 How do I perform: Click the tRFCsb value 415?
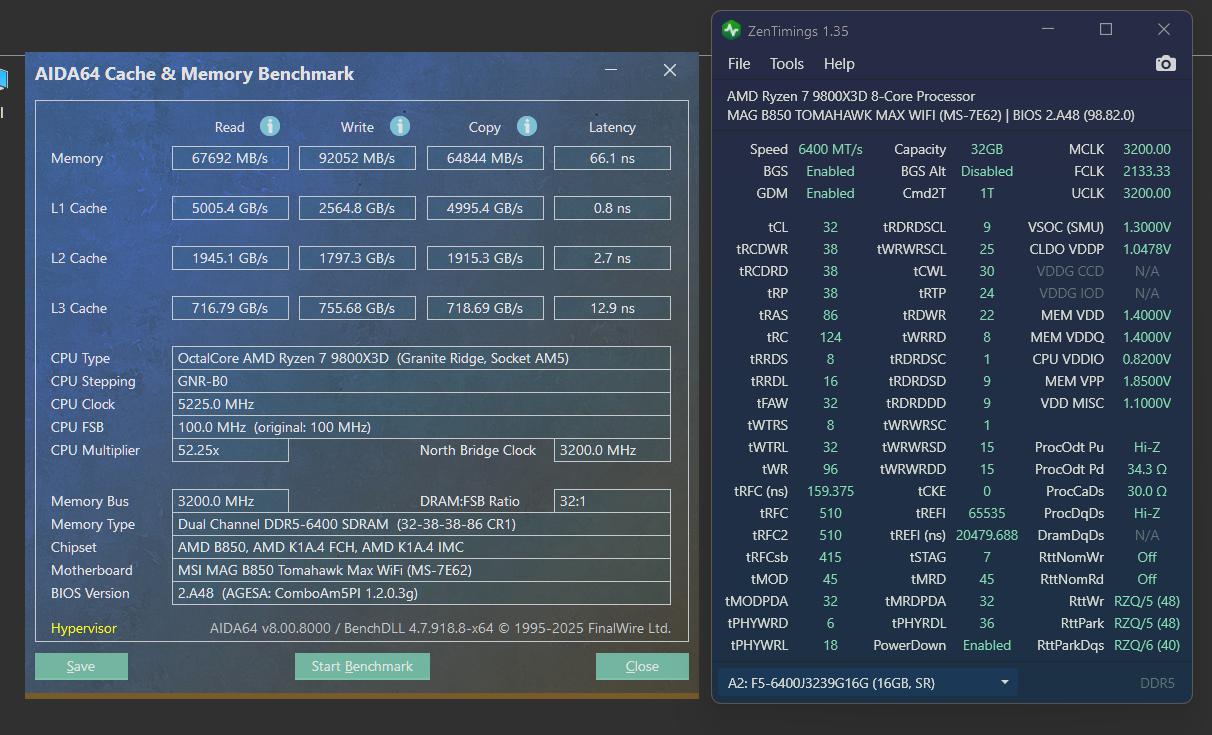click(x=830, y=557)
